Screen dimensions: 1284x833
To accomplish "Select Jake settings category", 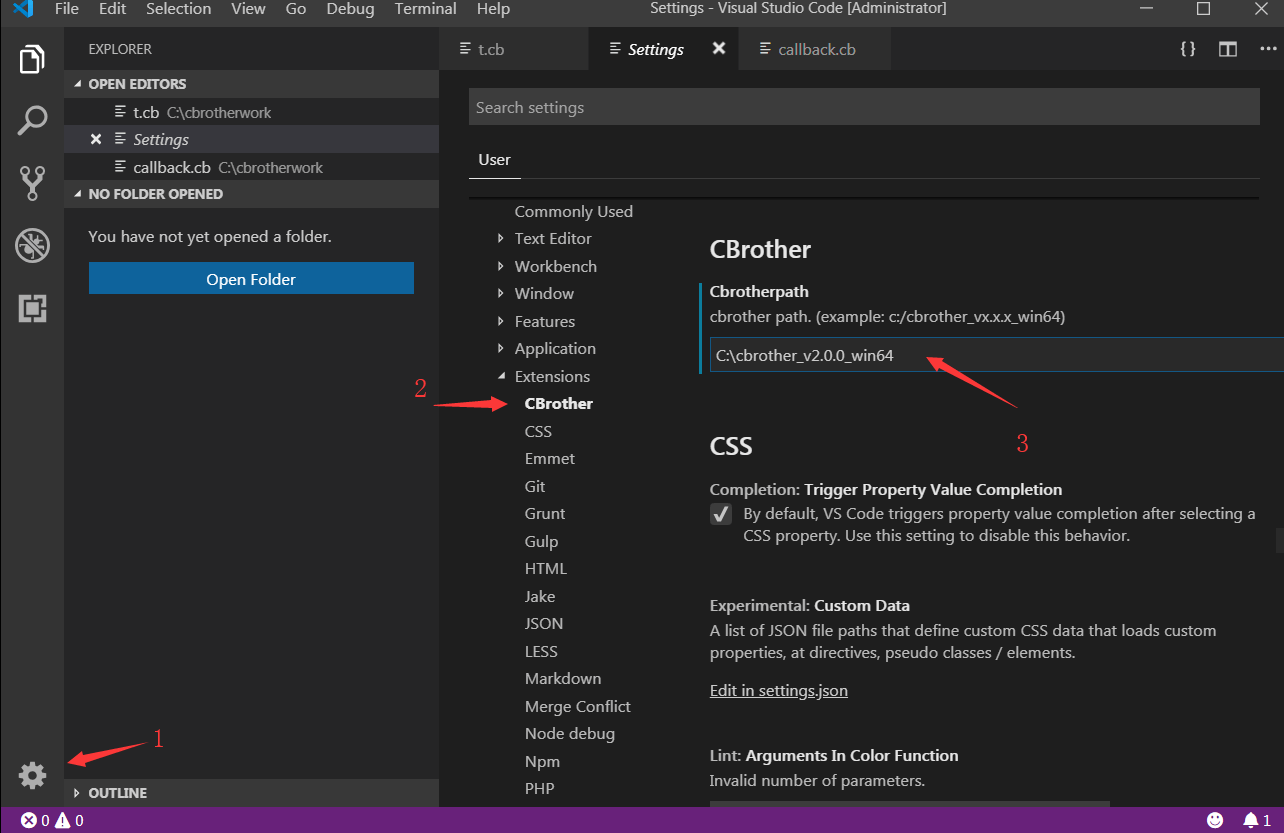I will pos(540,597).
